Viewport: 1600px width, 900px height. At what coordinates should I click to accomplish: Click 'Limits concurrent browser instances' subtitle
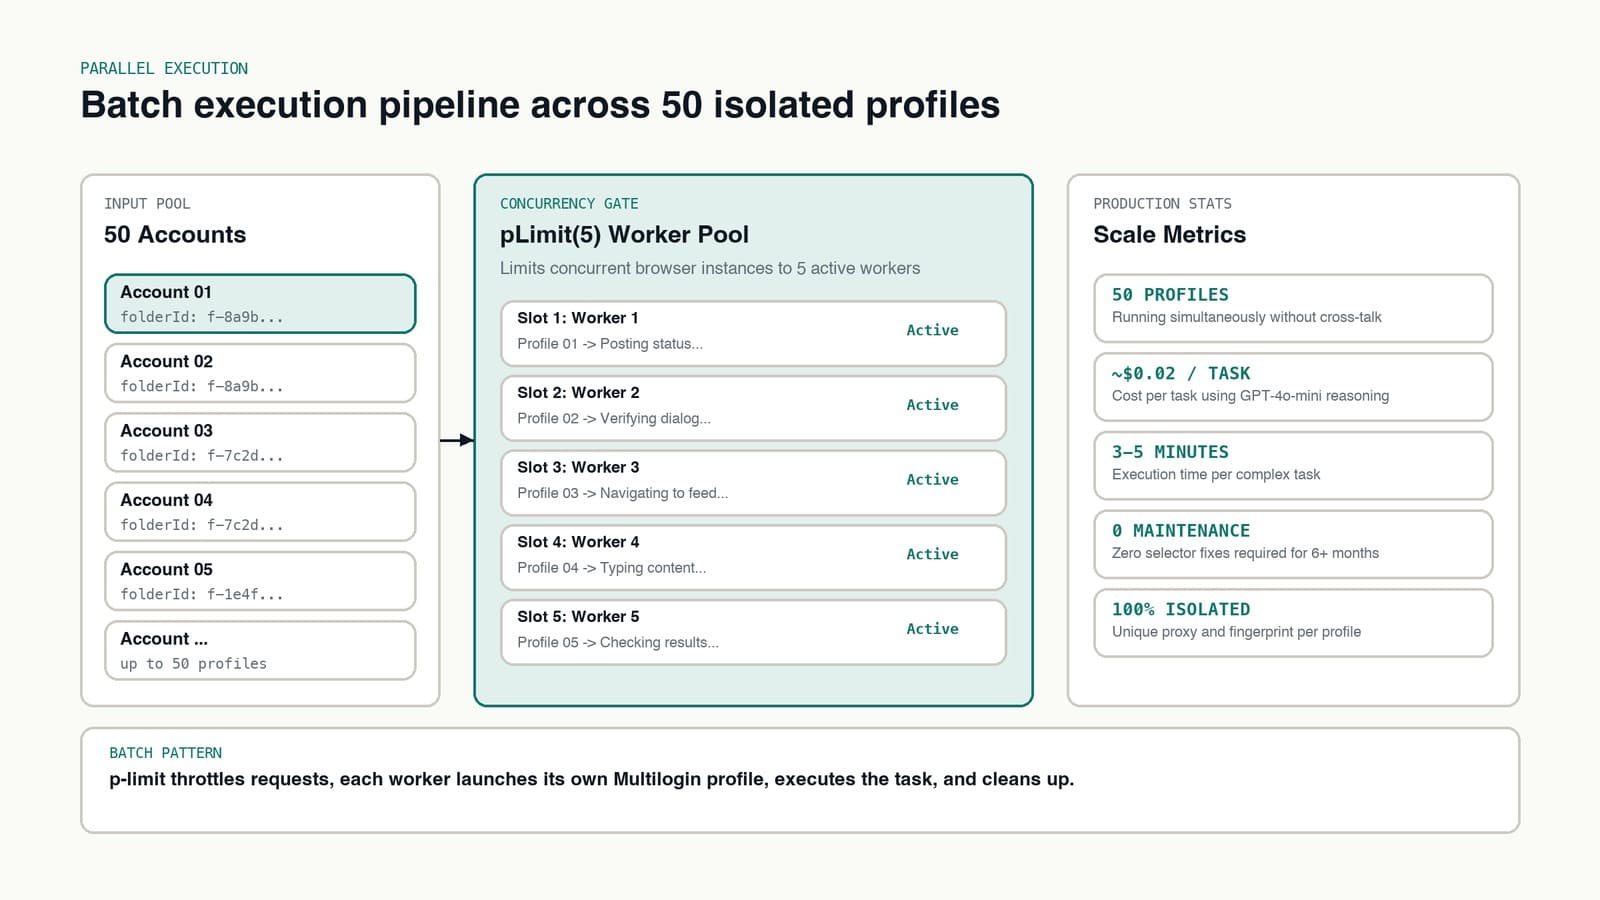pyautogui.click(x=710, y=268)
